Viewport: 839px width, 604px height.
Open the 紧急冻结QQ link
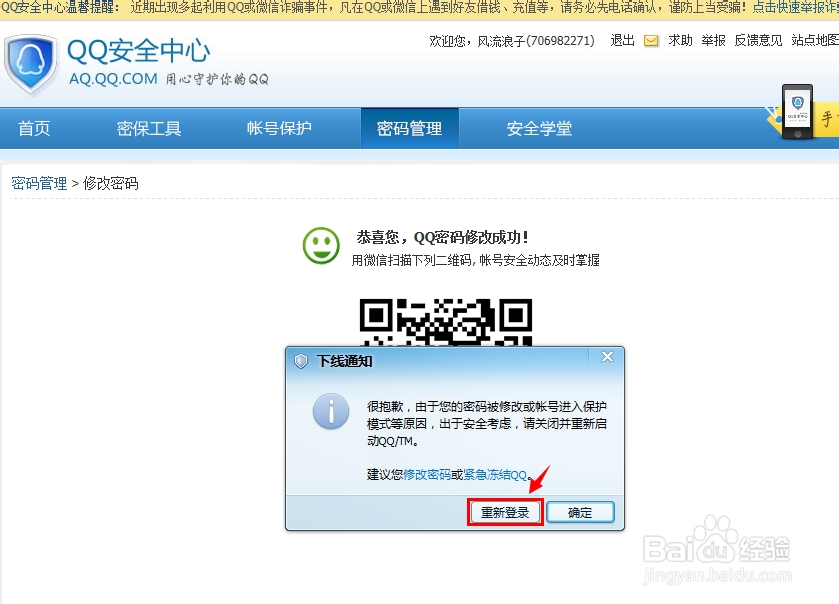point(494,475)
